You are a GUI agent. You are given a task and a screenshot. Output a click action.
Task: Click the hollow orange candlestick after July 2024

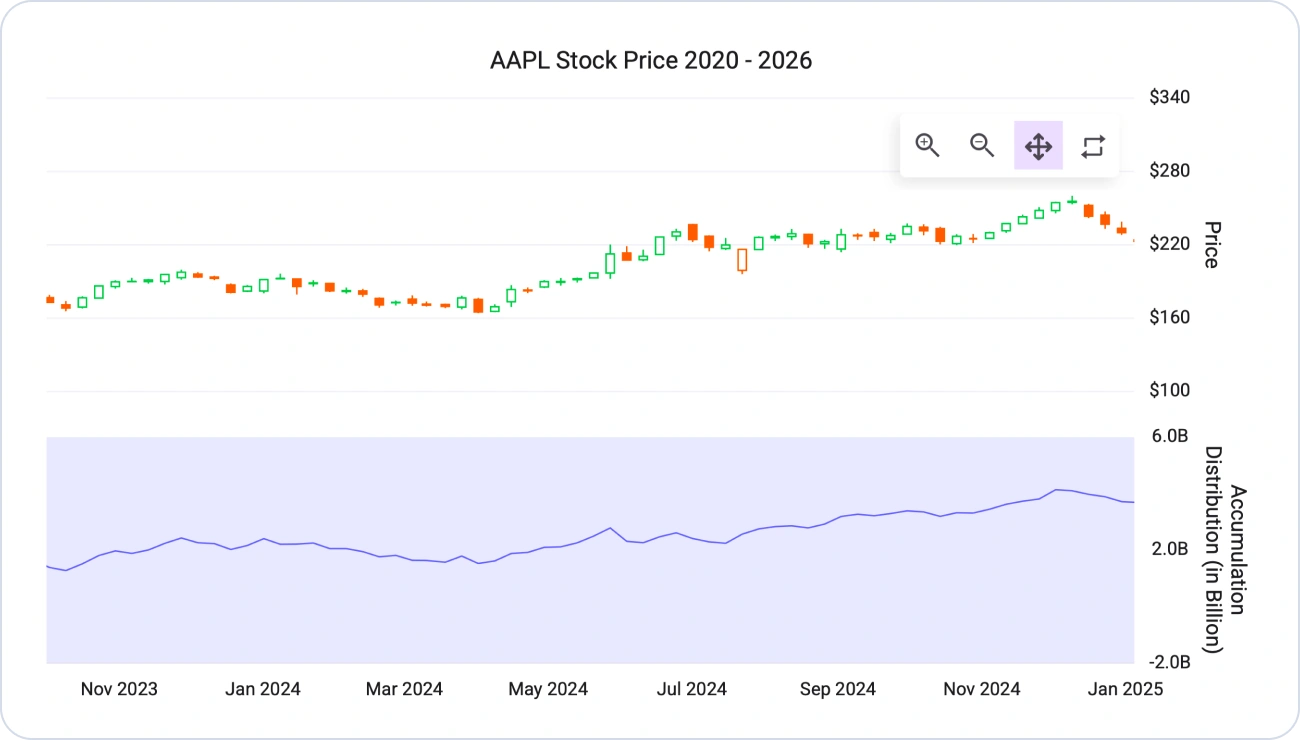click(742, 261)
